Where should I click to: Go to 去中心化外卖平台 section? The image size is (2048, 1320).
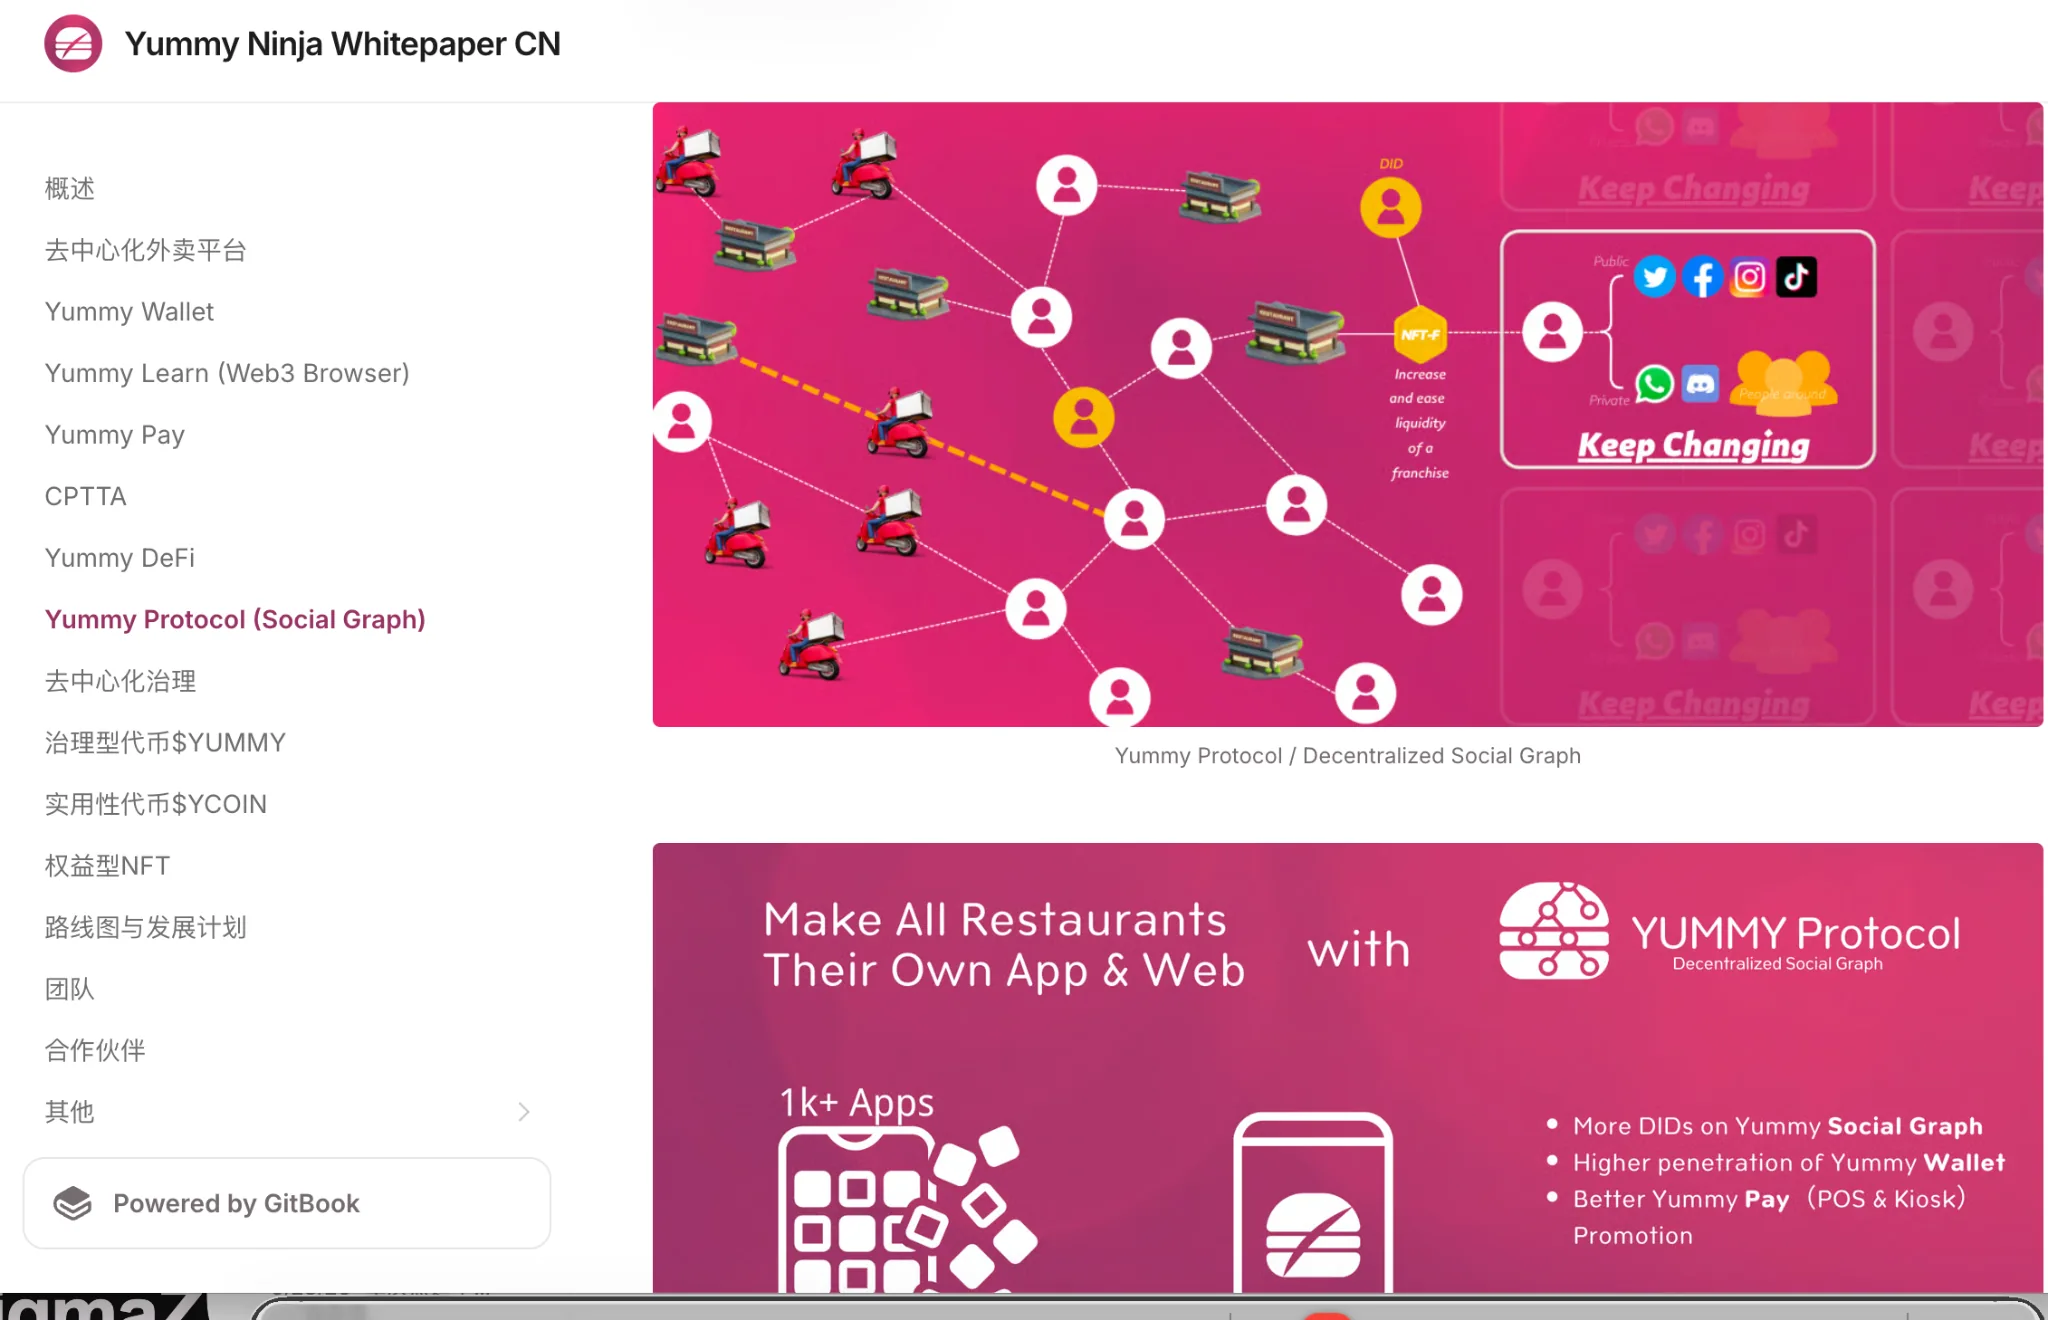pos(146,250)
